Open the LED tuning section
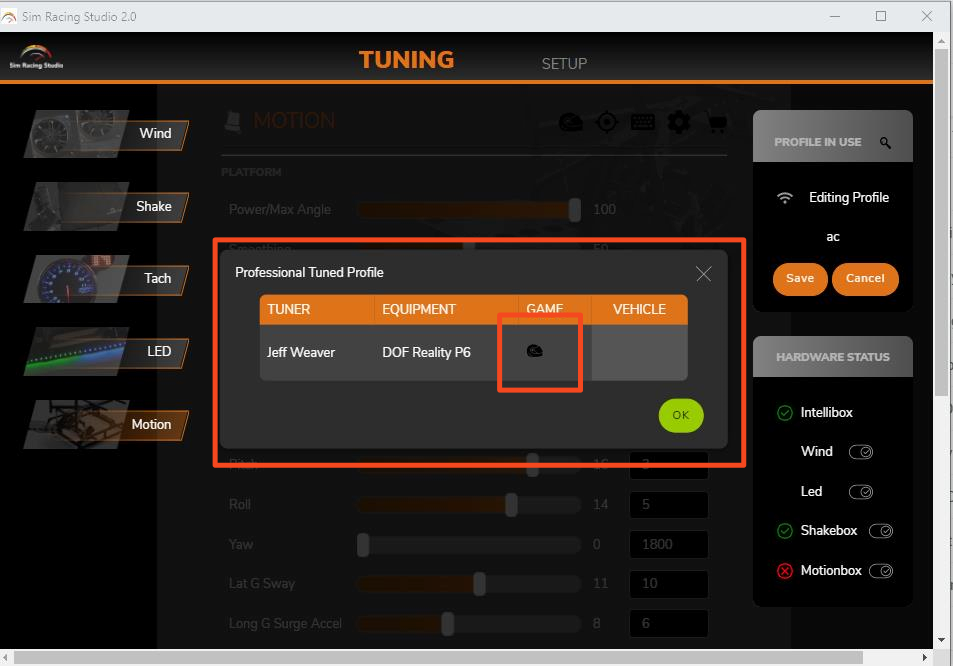The height and width of the screenshot is (666, 953). 106,352
